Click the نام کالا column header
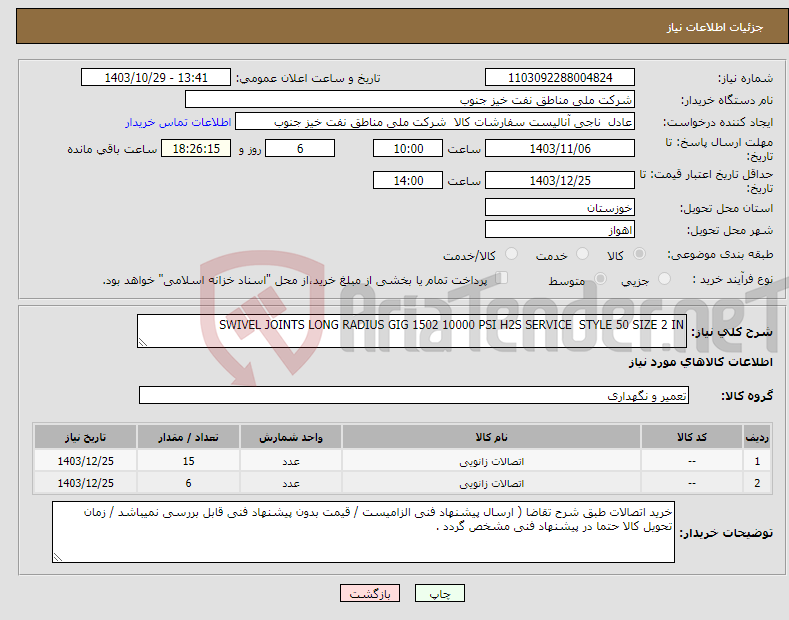The width and height of the screenshot is (789, 620). pos(491,437)
